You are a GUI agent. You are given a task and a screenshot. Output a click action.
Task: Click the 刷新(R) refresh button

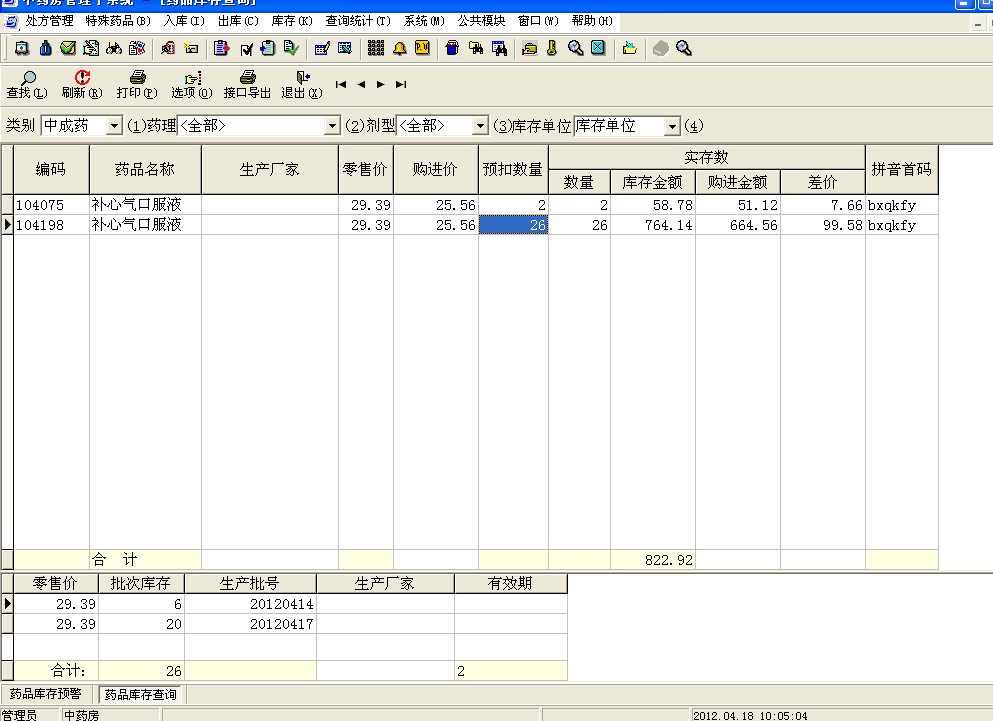pos(82,85)
